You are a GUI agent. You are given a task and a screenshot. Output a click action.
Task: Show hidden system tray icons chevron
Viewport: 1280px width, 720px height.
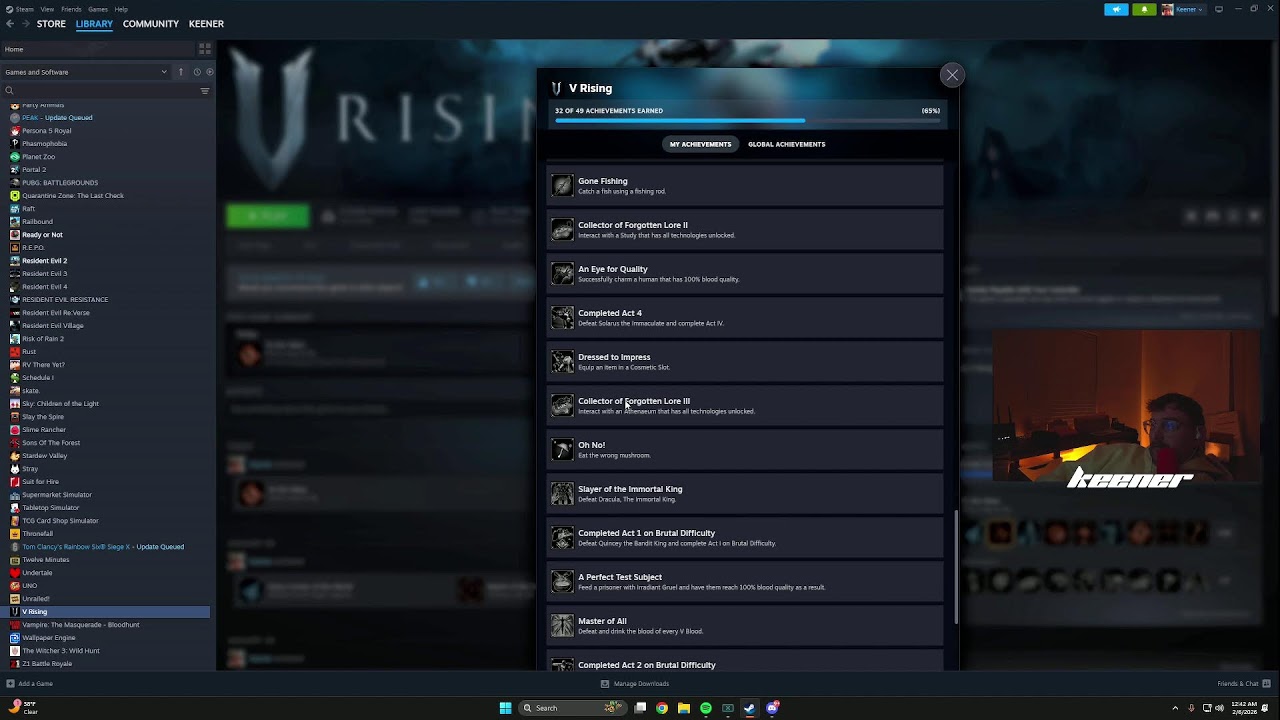click(1175, 708)
